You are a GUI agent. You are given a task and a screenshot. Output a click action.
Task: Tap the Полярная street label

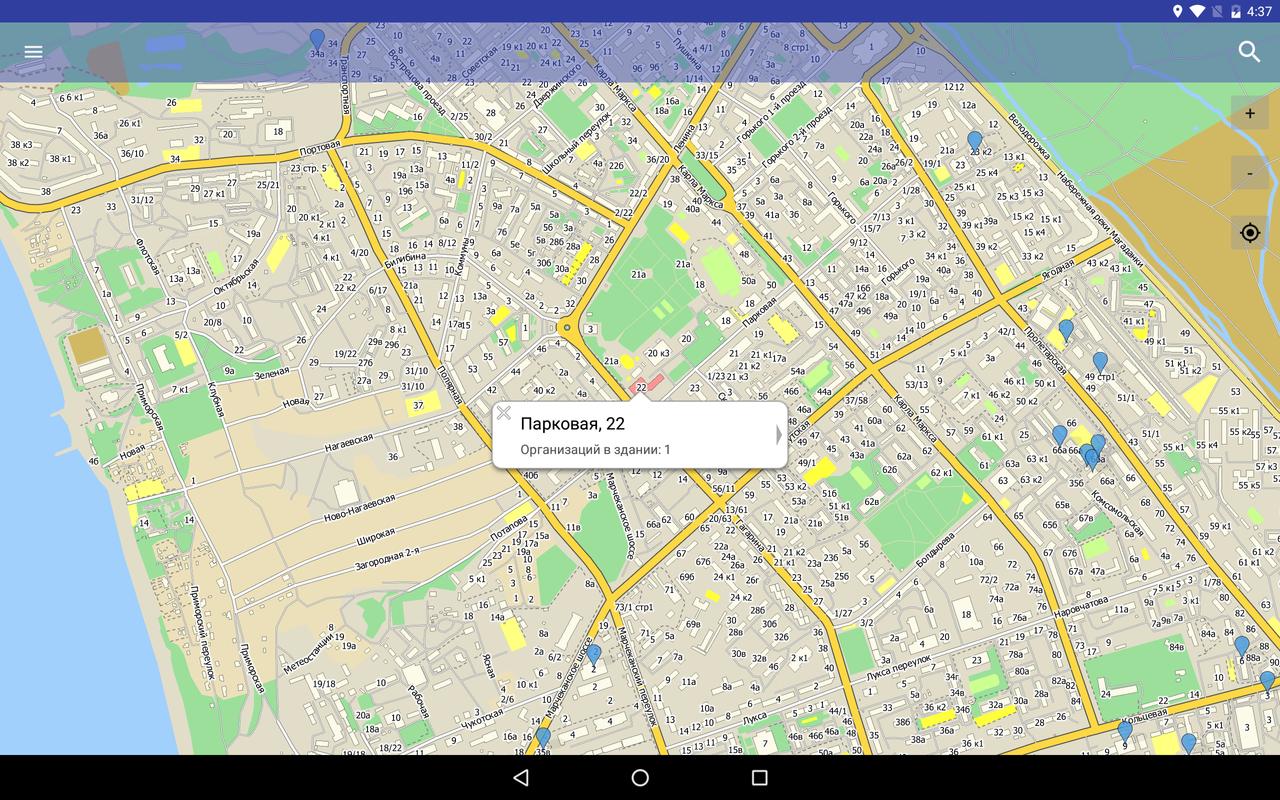[x=450, y=385]
